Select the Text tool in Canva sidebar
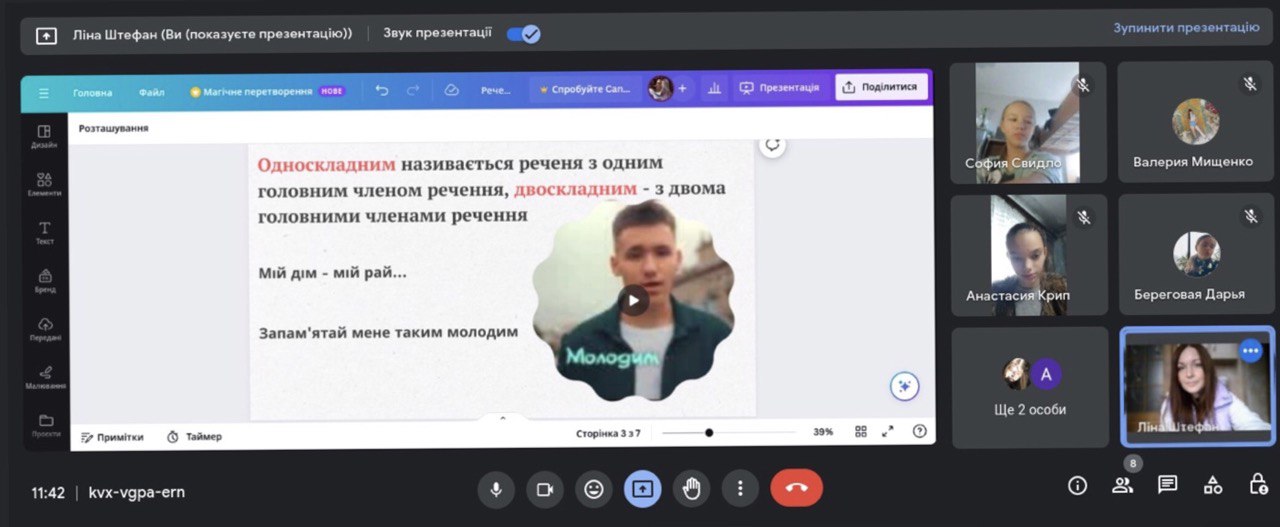This screenshot has height=527, width=1280. click(44, 232)
